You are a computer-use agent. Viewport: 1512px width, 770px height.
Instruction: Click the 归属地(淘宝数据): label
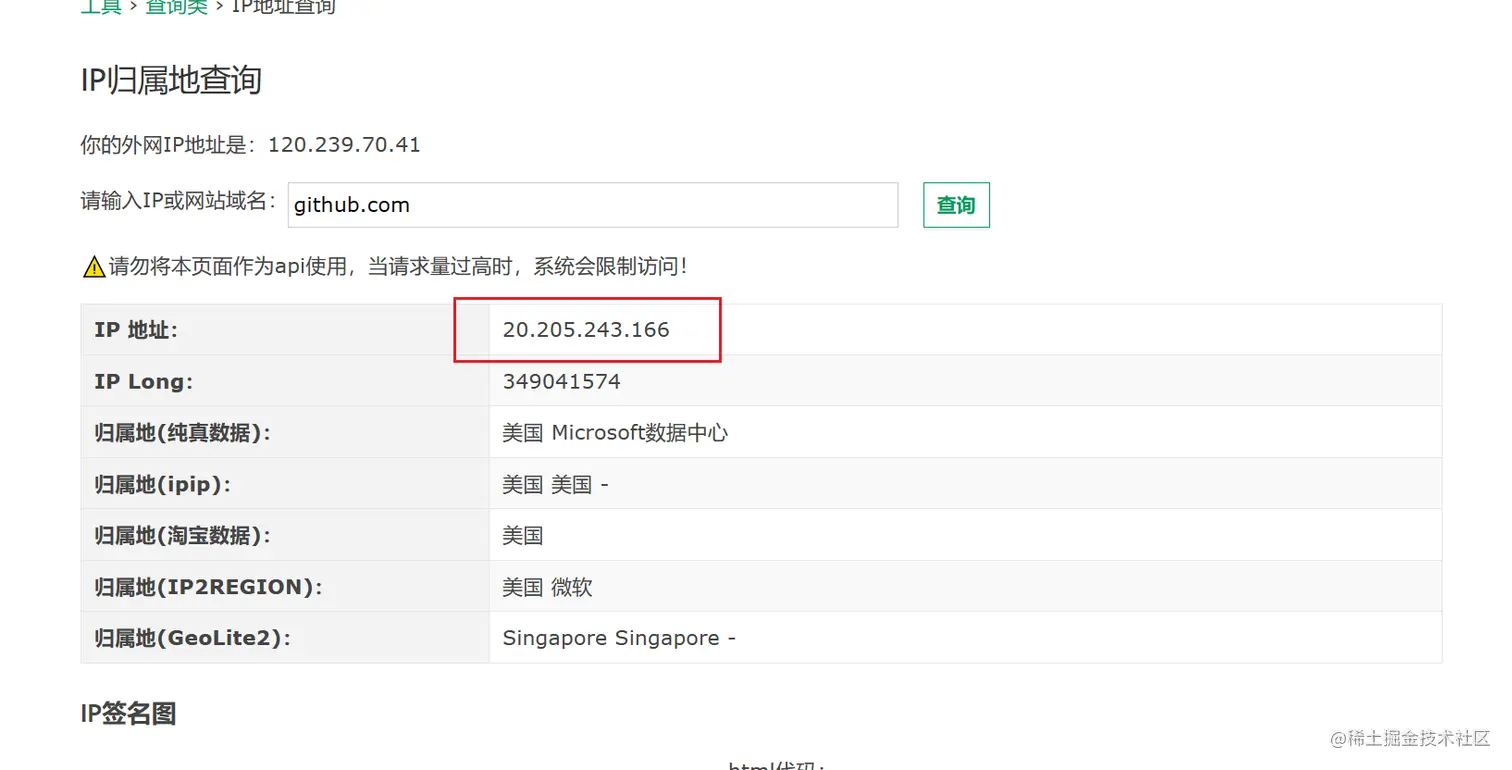(x=183, y=536)
